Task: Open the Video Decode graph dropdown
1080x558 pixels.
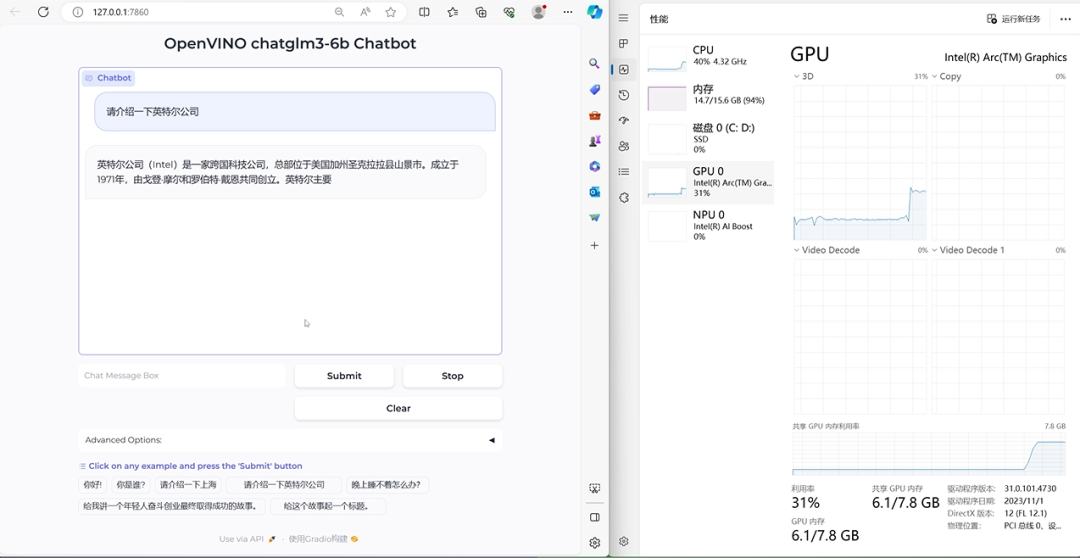Action: [x=827, y=250]
